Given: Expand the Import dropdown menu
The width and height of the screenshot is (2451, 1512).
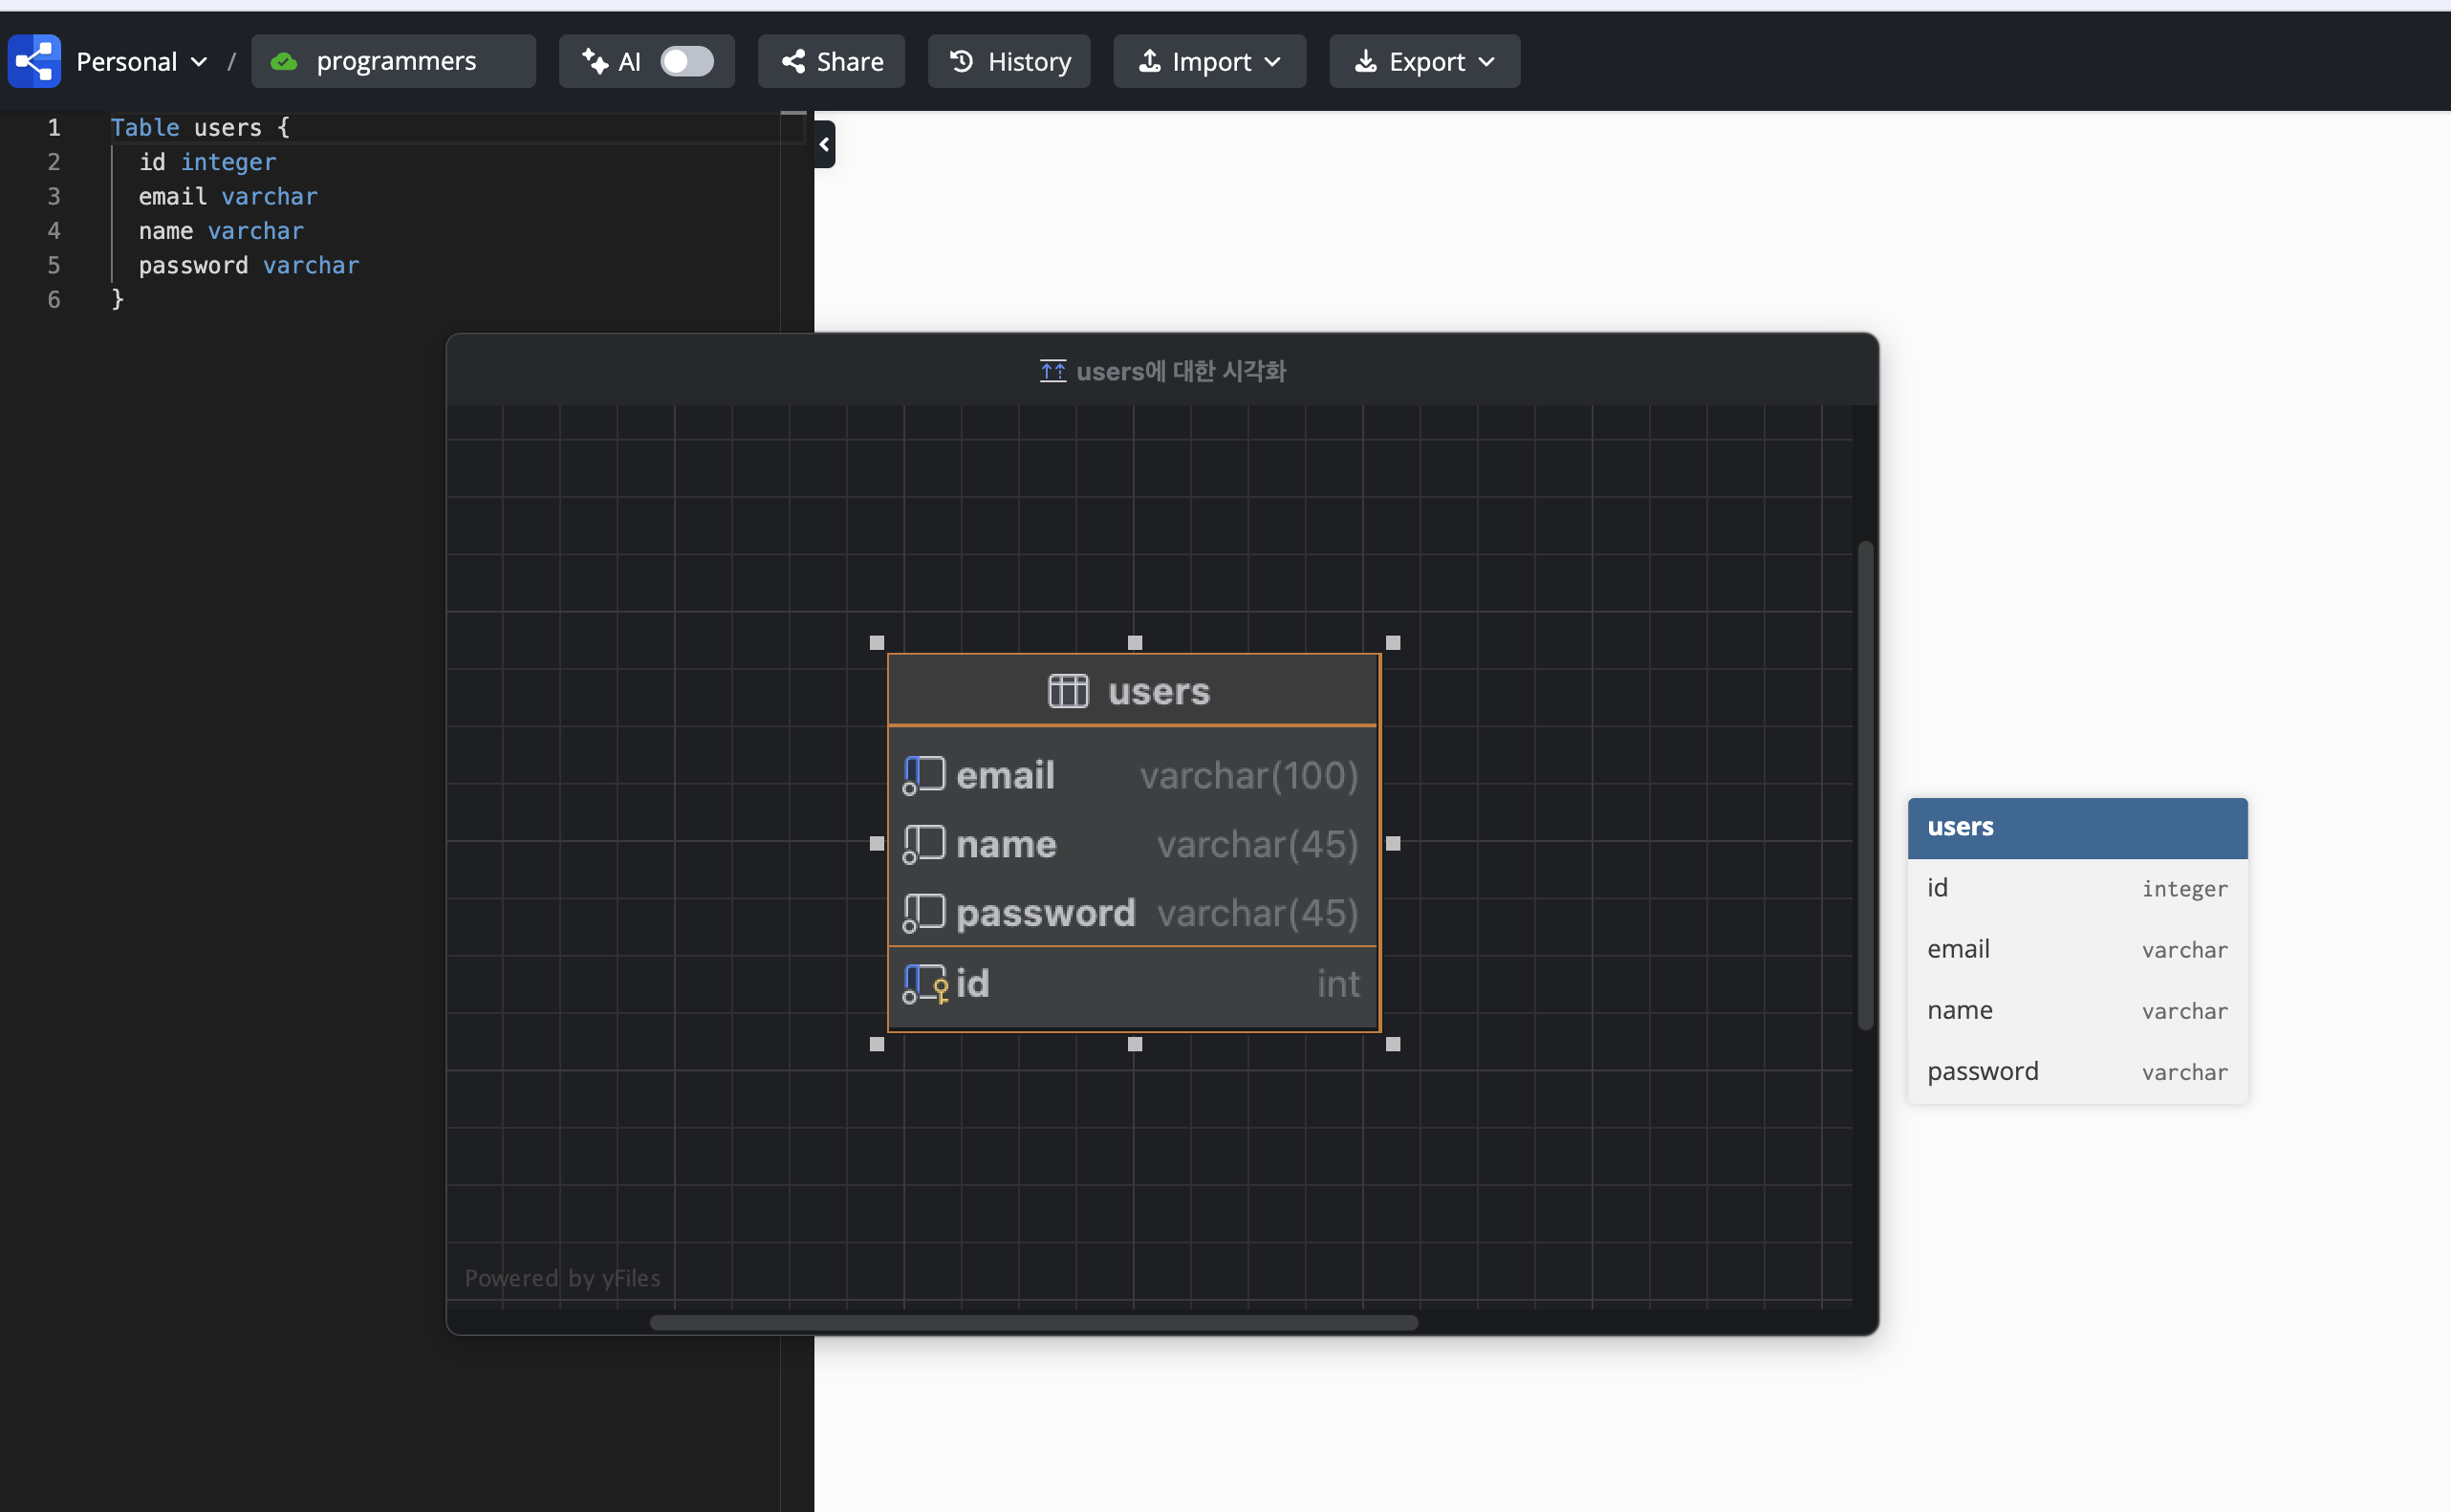Looking at the screenshot, I should click(1209, 62).
